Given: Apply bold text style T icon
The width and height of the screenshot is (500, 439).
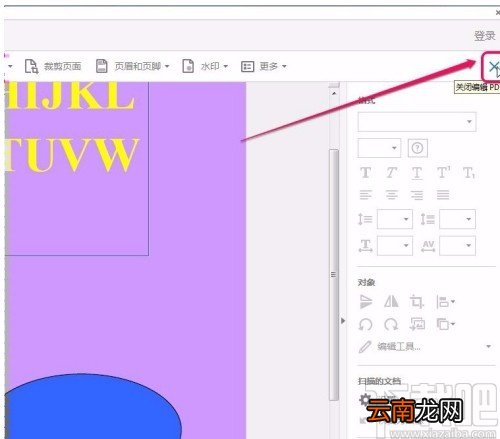Looking at the screenshot, I should click(x=365, y=173).
